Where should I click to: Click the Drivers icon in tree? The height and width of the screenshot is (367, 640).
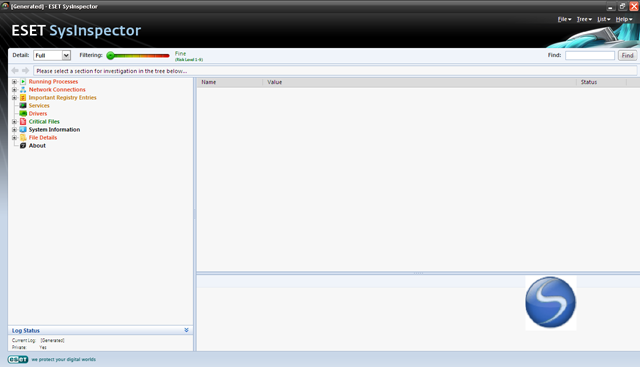point(23,113)
